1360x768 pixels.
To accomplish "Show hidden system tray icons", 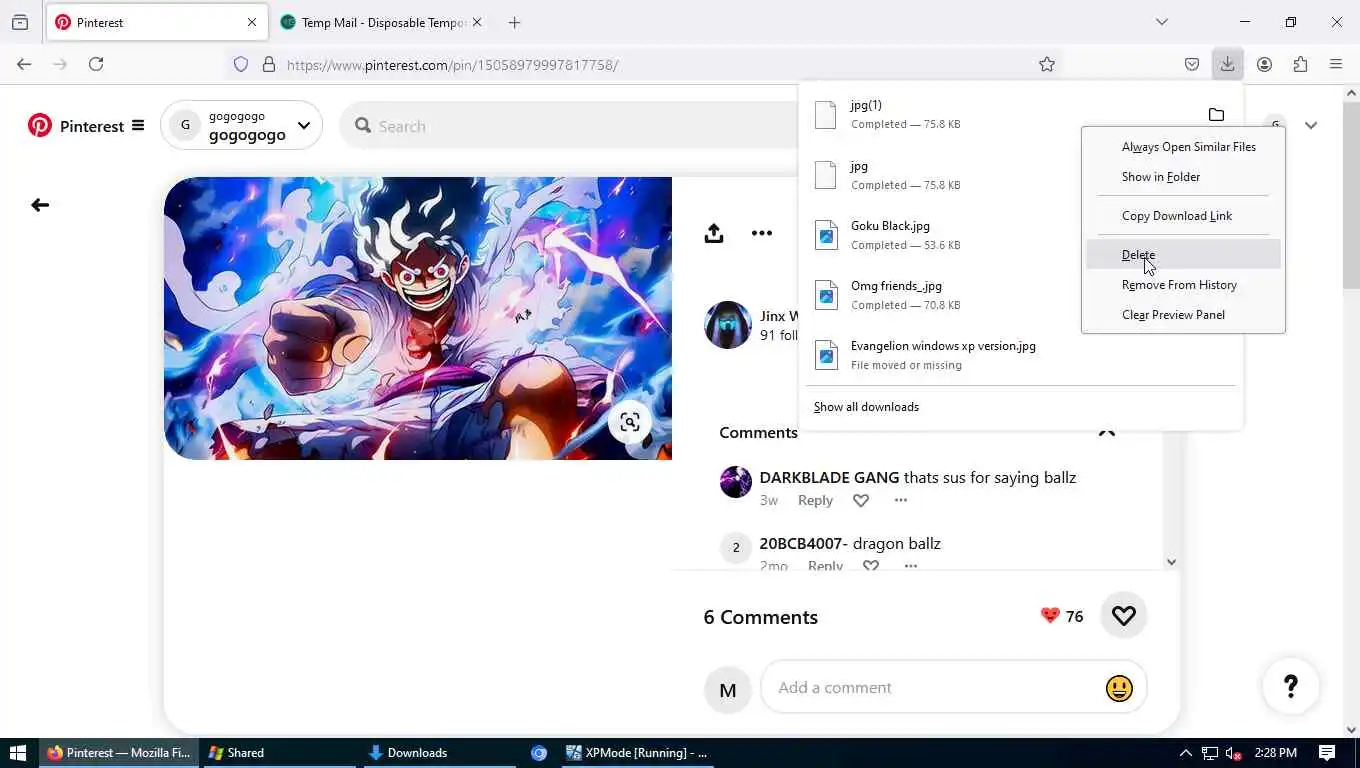I will (1185, 753).
